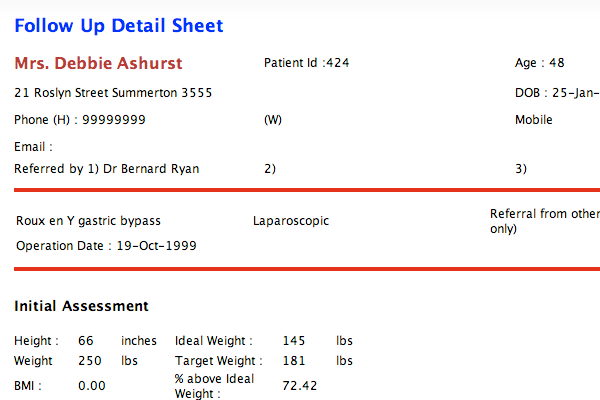Click the BMI value 0.00
This screenshot has width=600, height=400.
point(92,385)
